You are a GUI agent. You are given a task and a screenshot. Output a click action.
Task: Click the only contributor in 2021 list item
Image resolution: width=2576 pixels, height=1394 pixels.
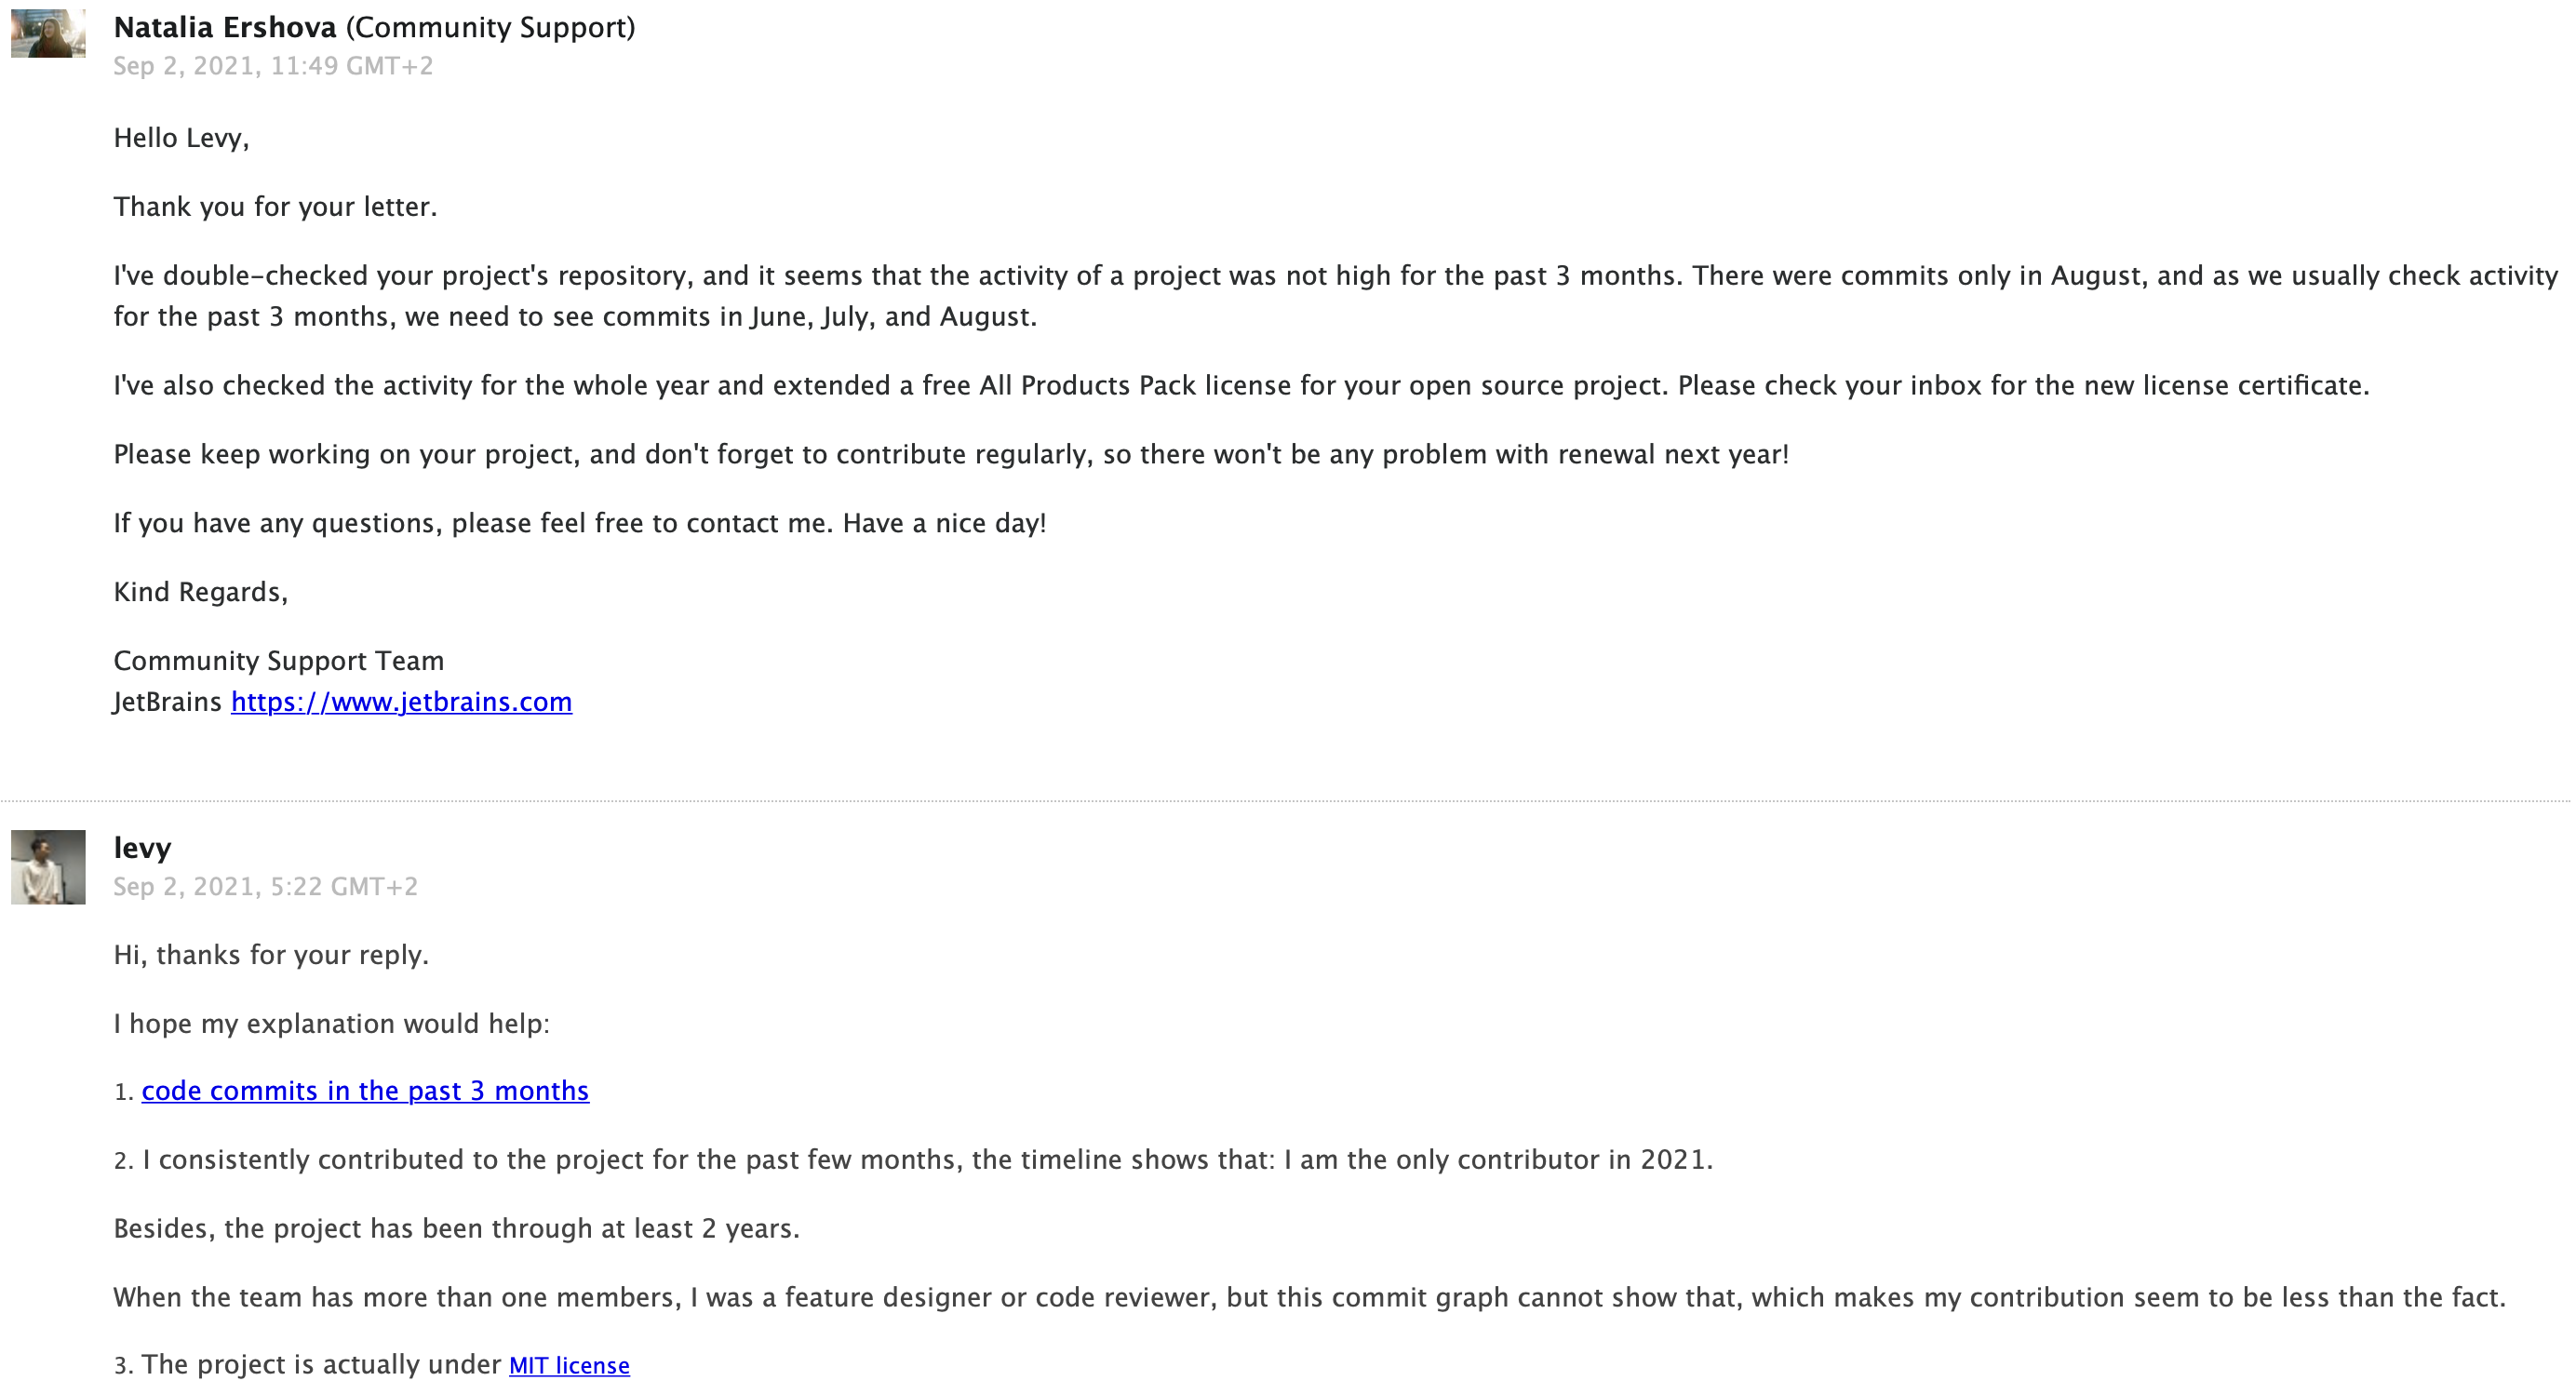pos(927,1160)
